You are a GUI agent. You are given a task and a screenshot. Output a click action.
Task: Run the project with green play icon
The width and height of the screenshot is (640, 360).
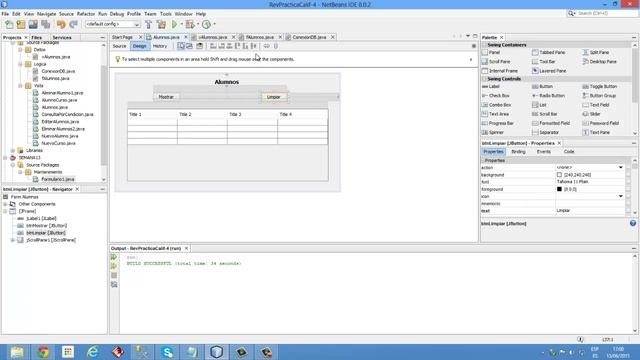pyautogui.click(x=175, y=24)
